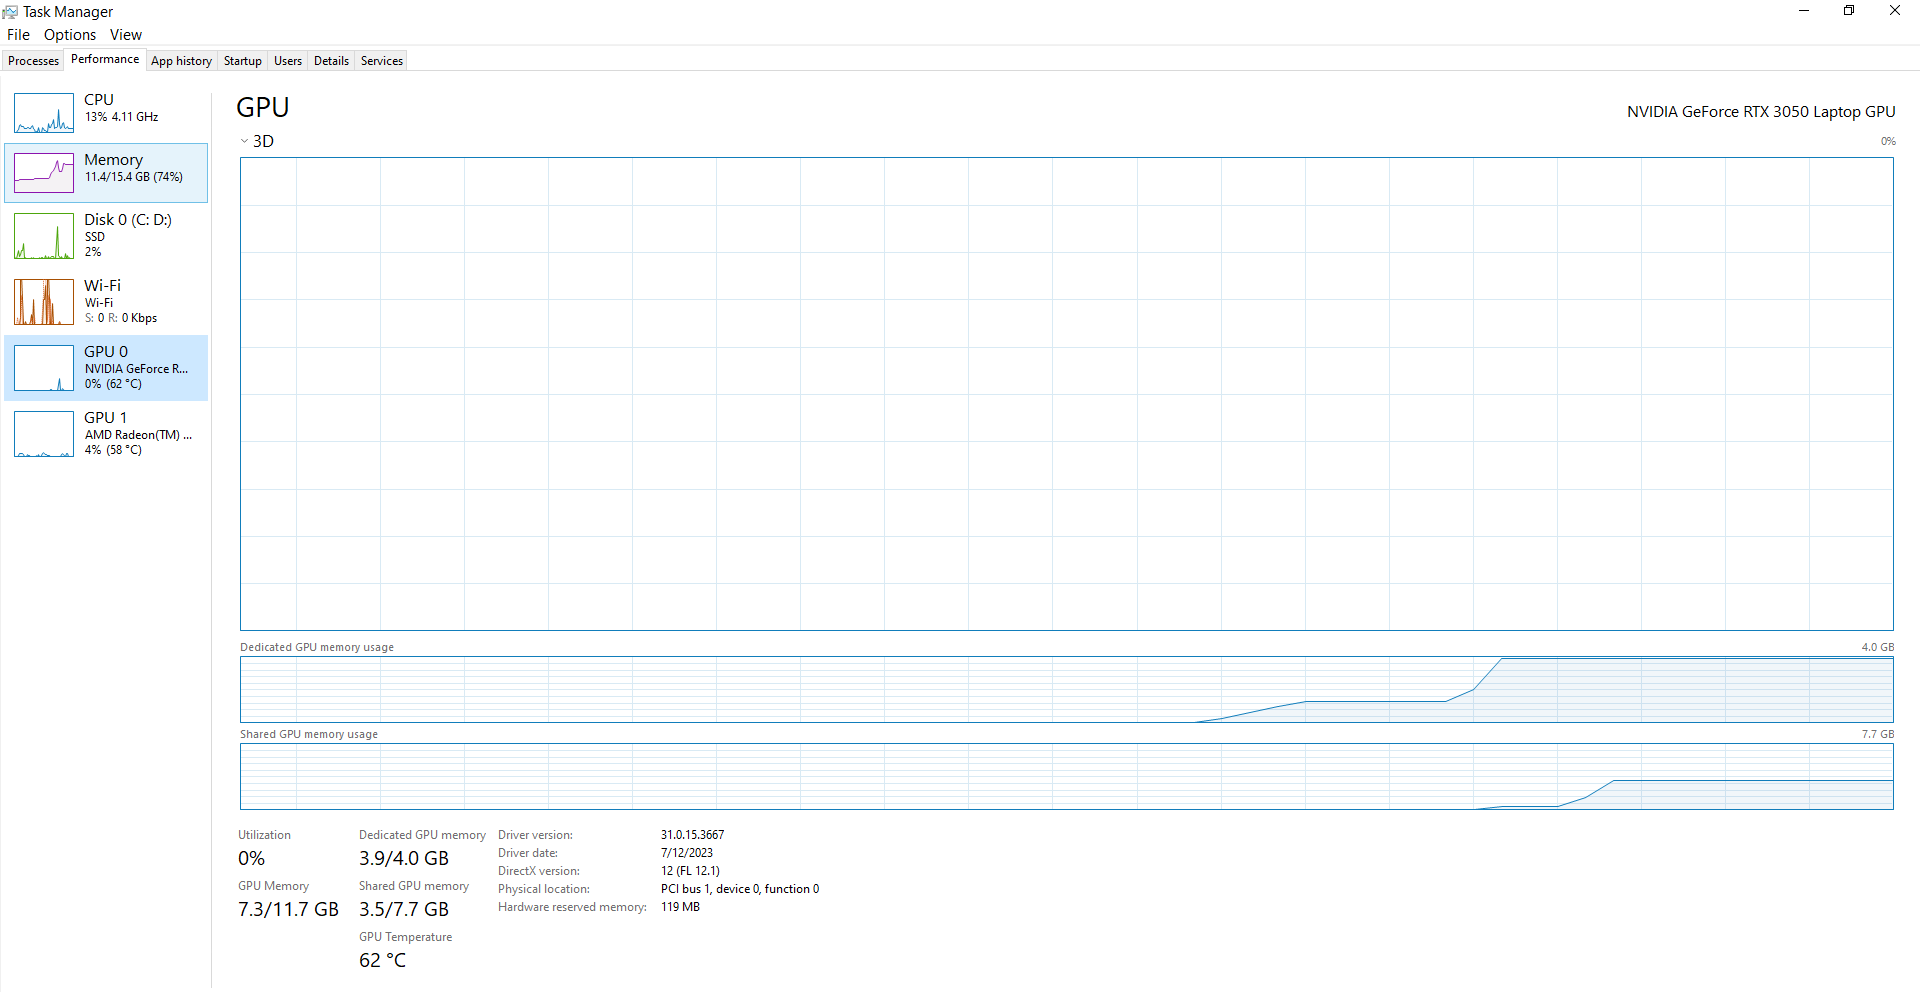
Task: Collapse the 3D engine graph section
Action: [x=244, y=141]
